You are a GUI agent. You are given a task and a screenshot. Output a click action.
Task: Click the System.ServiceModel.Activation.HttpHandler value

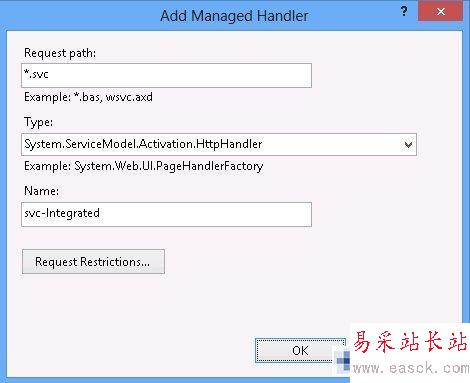143,144
